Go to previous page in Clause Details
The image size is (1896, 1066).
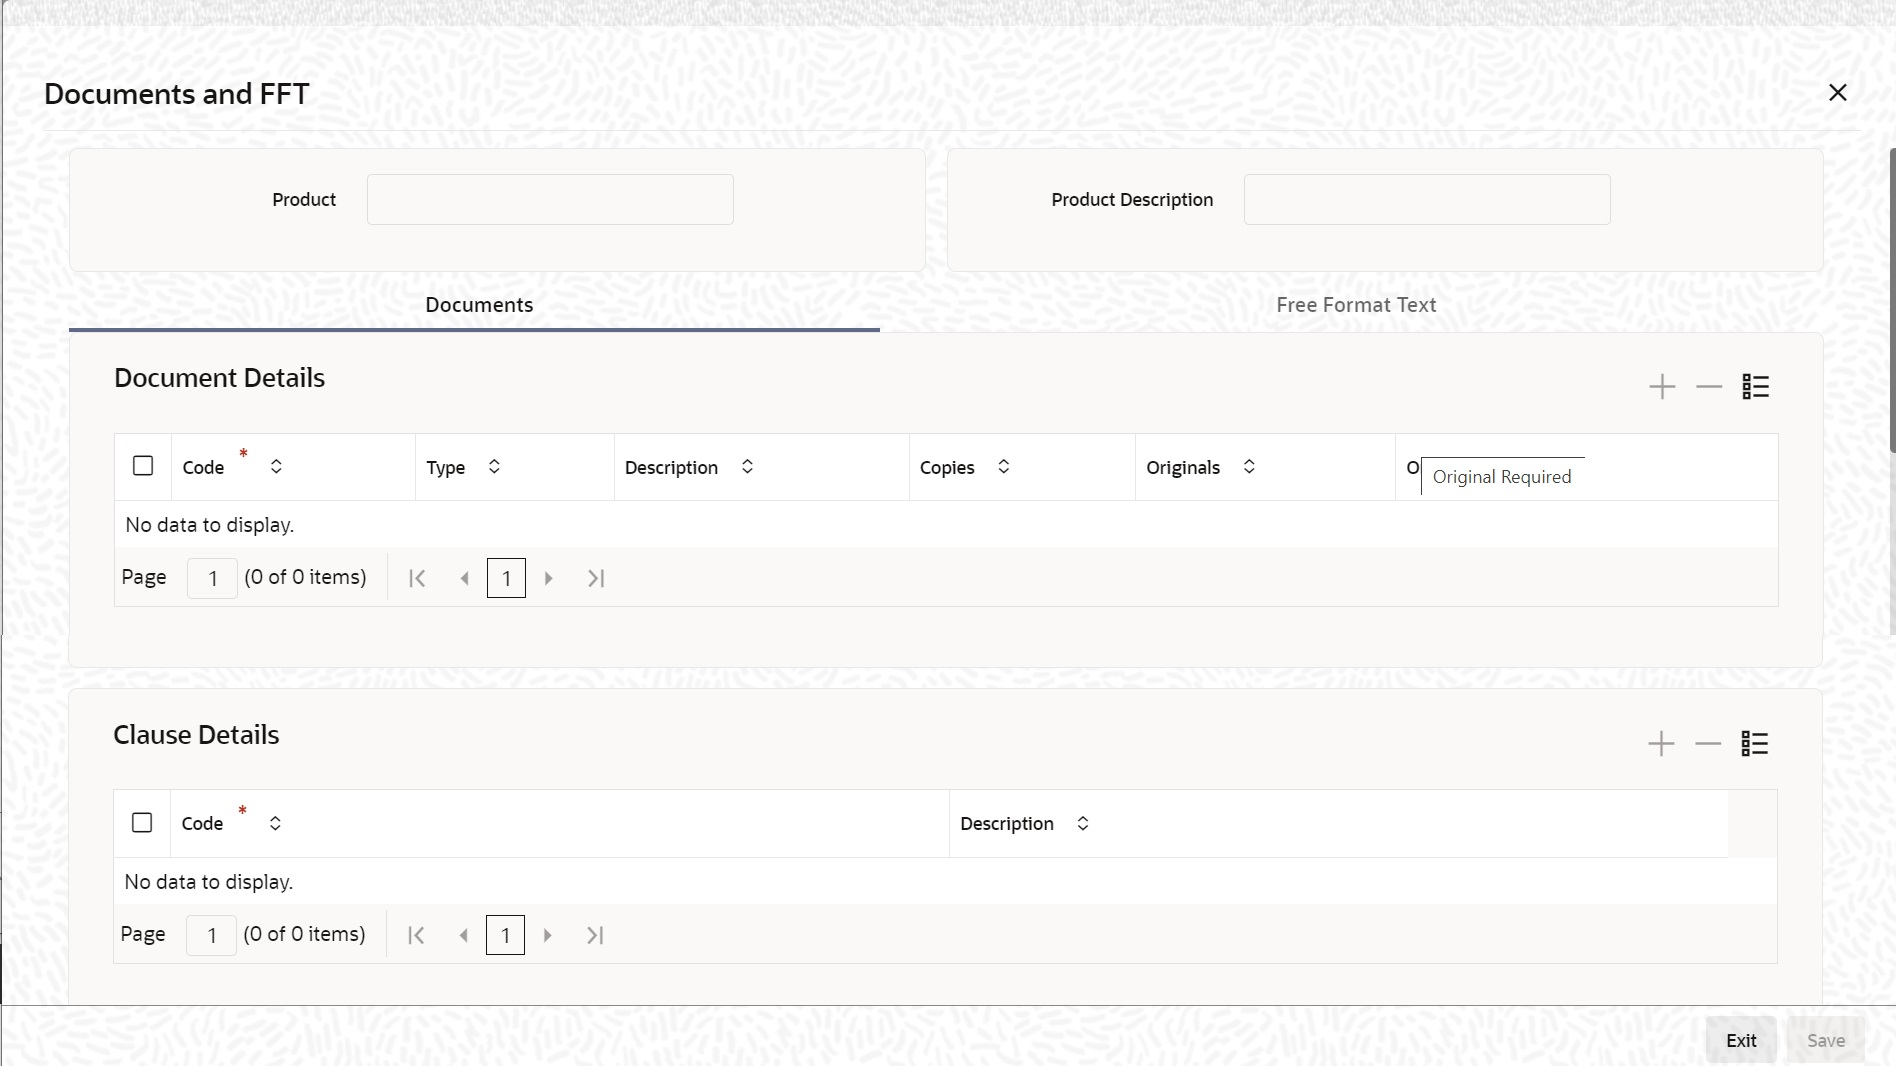(x=463, y=935)
